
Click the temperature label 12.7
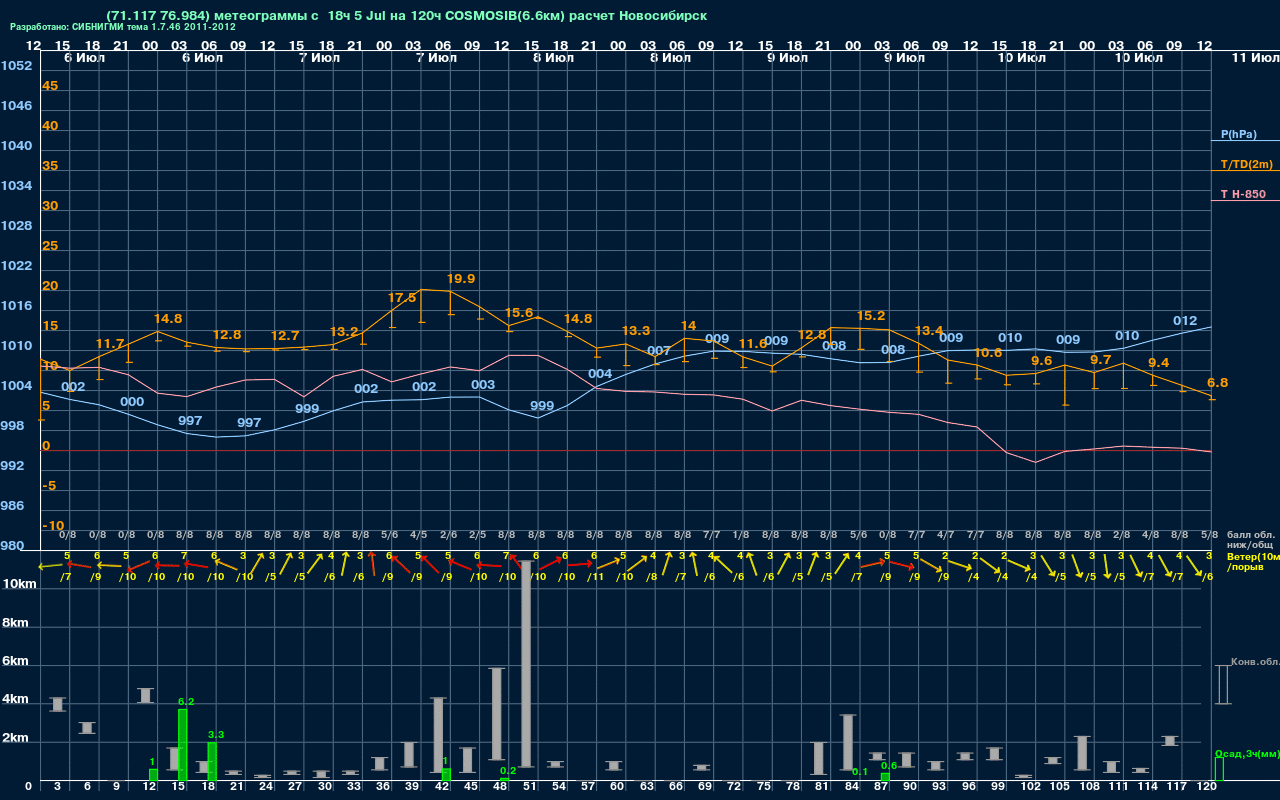pos(285,336)
